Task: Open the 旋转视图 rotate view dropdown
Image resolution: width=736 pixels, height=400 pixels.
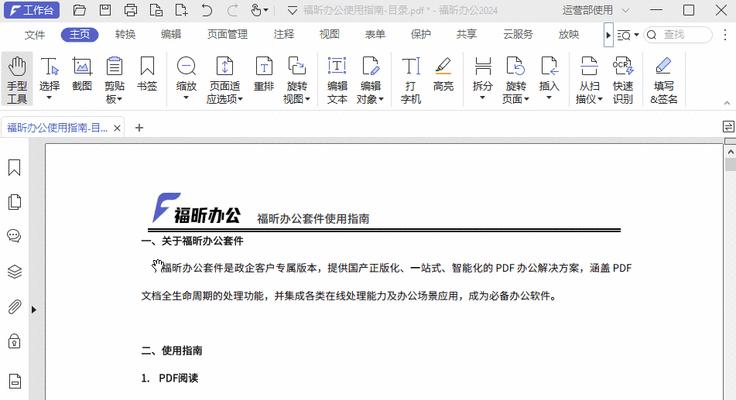Action: (x=297, y=79)
